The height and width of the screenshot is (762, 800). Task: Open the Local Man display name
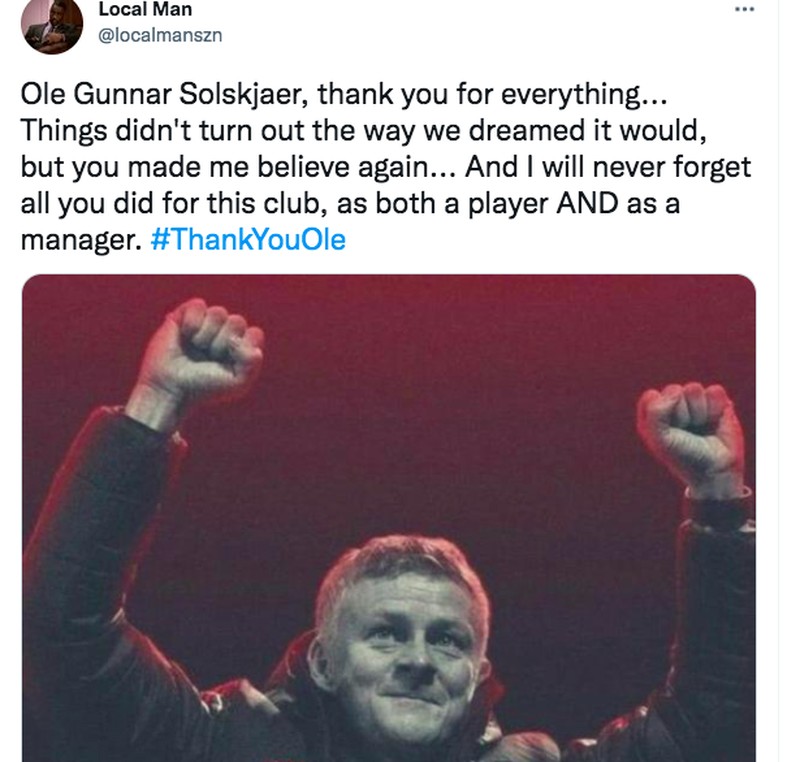pyautogui.click(x=145, y=10)
